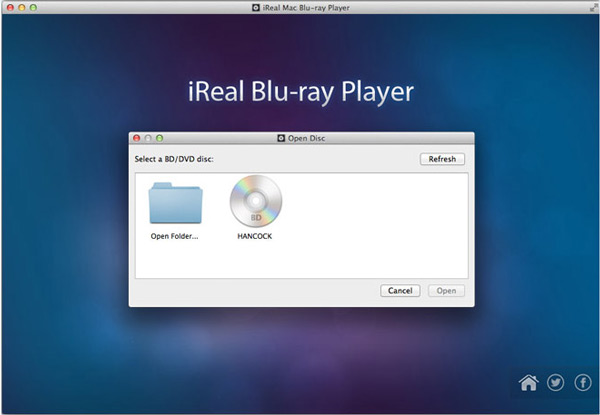
Task: Click the fullscreen arrows icon in main title bar
Action: click(x=593, y=8)
